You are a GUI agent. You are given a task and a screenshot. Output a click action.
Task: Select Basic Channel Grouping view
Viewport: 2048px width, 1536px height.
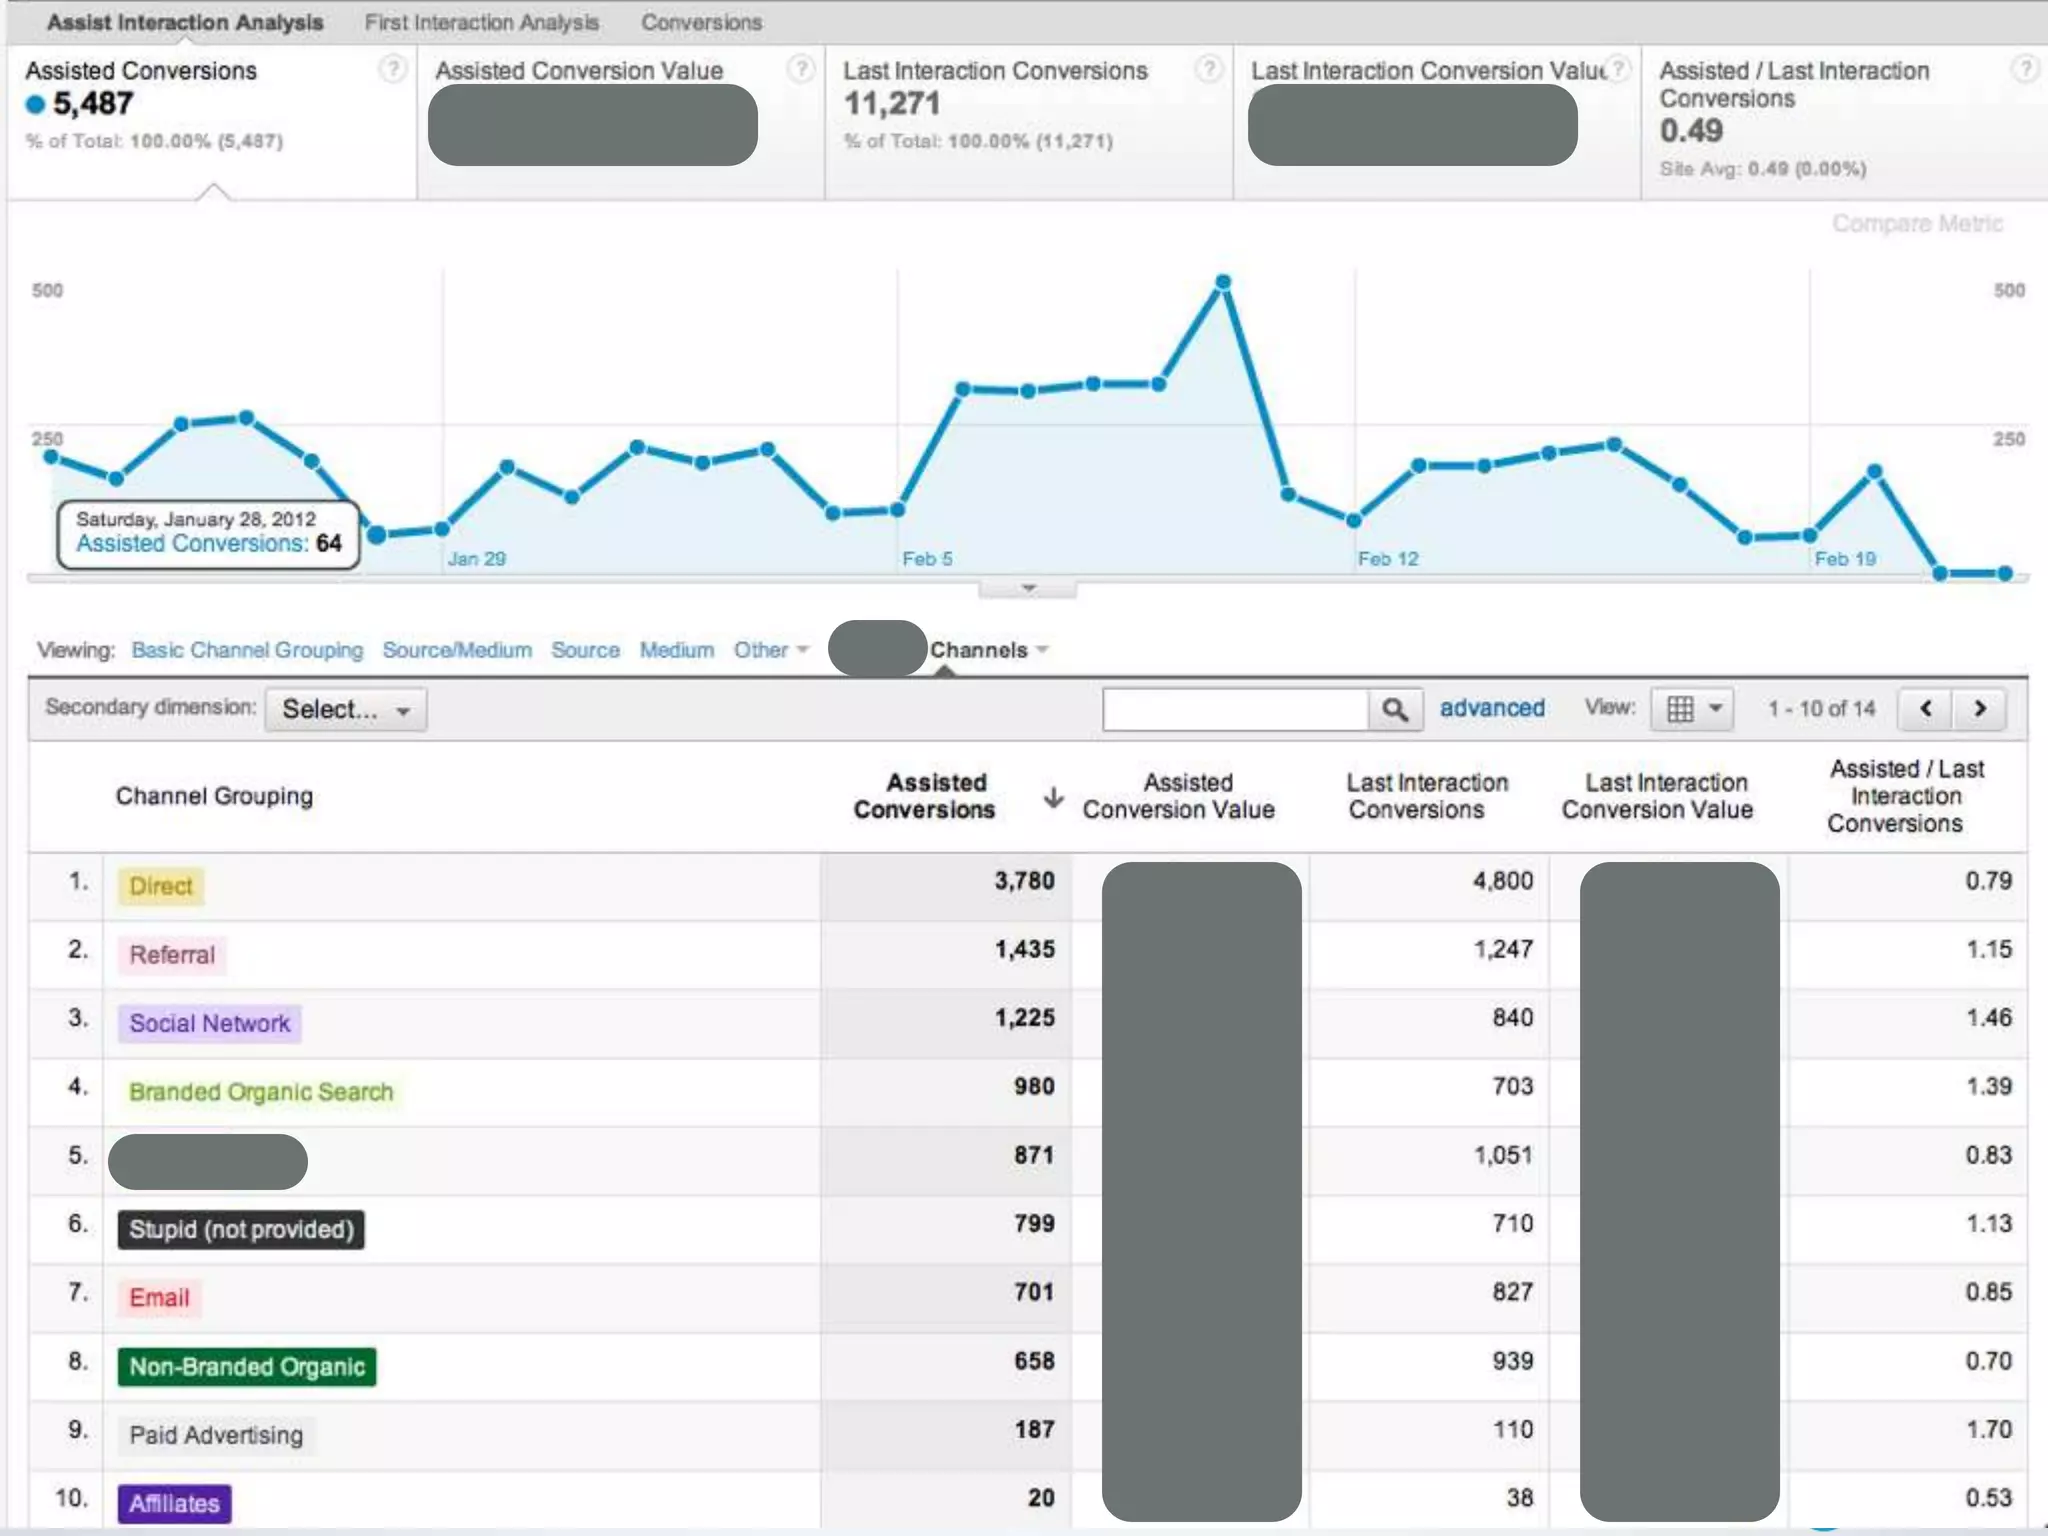point(247,651)
